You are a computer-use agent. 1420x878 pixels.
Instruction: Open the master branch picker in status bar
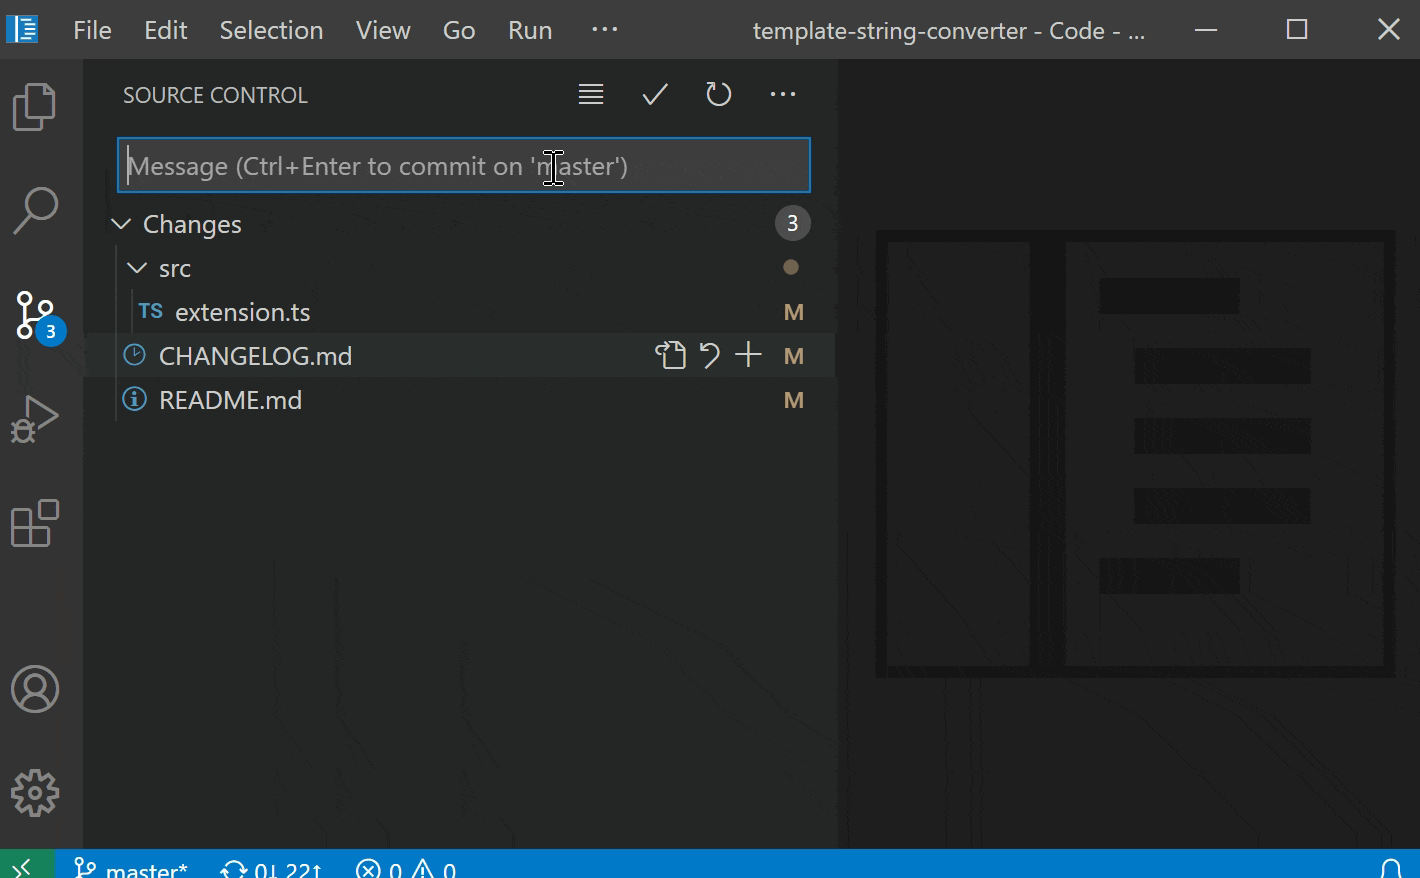coord(131,868)
